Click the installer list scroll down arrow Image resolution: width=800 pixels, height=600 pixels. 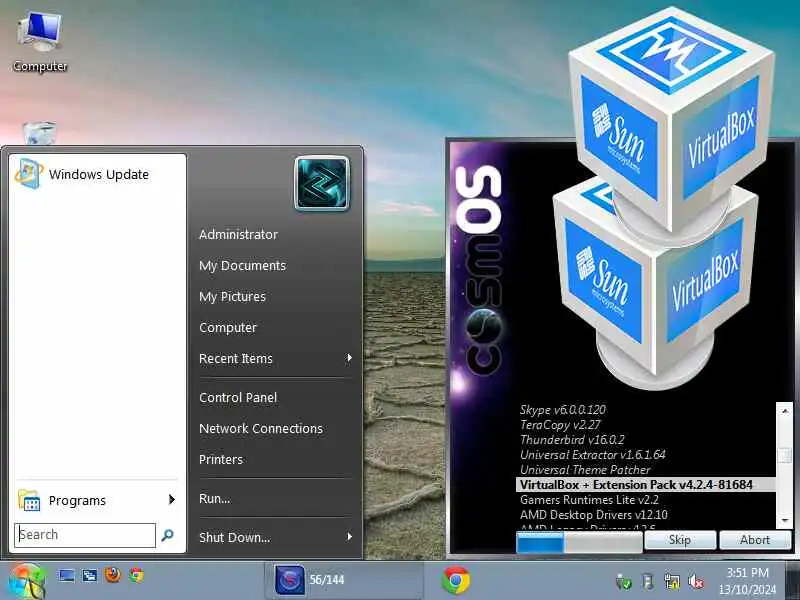[785, 520]
